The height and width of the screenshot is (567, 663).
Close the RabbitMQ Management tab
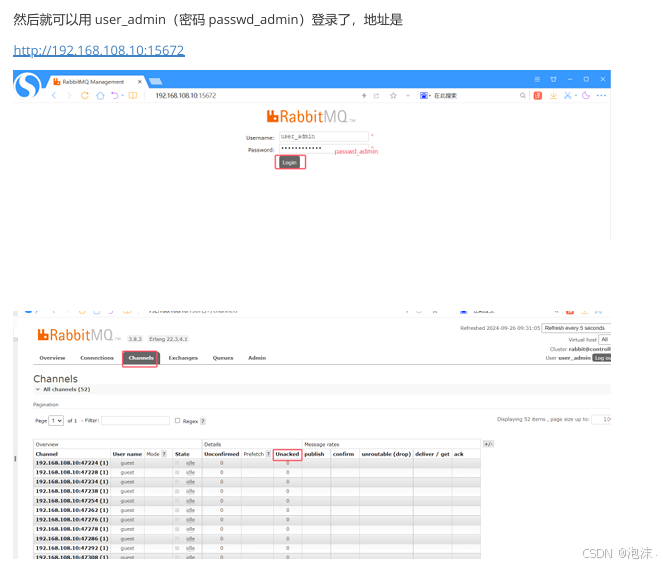tap(140, 82)
